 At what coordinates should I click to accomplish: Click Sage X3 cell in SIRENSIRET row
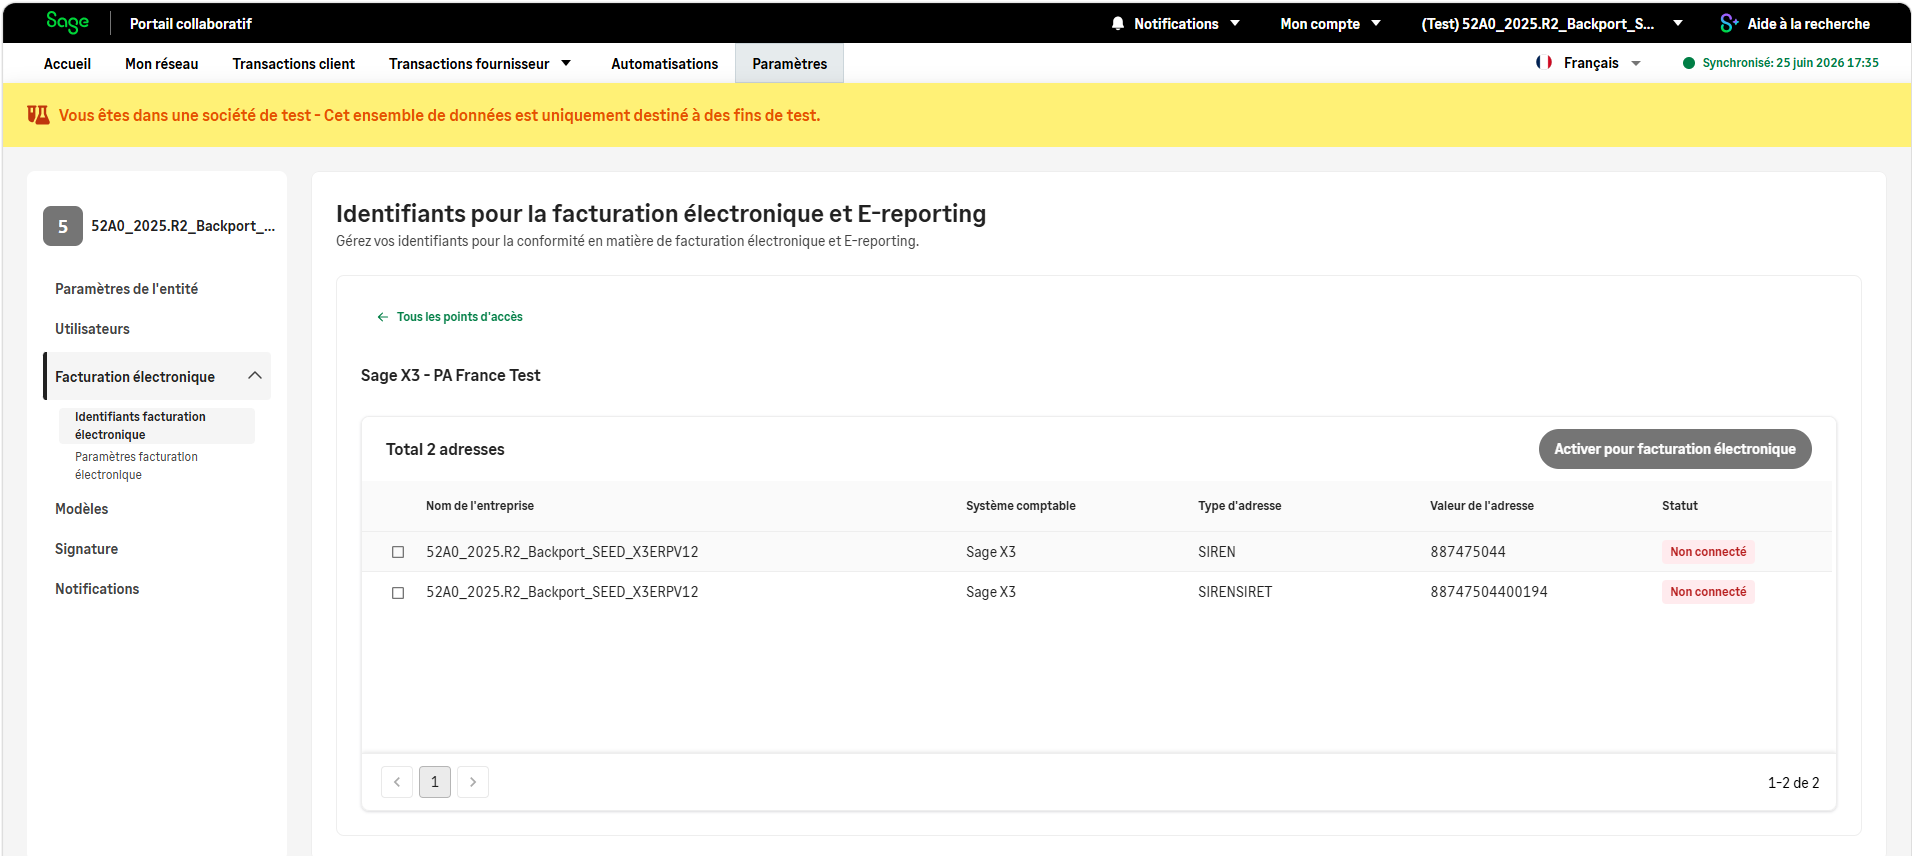(991, 592)
